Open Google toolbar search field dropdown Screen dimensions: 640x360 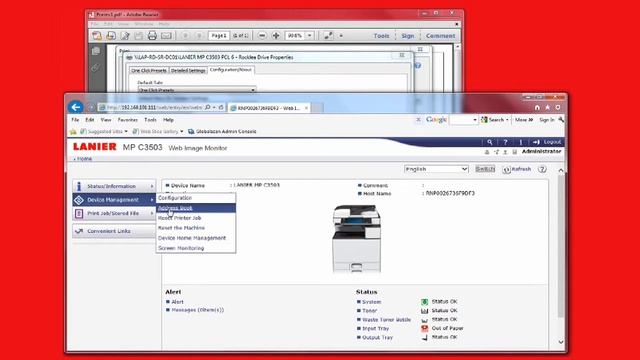[x=475, y=120]
